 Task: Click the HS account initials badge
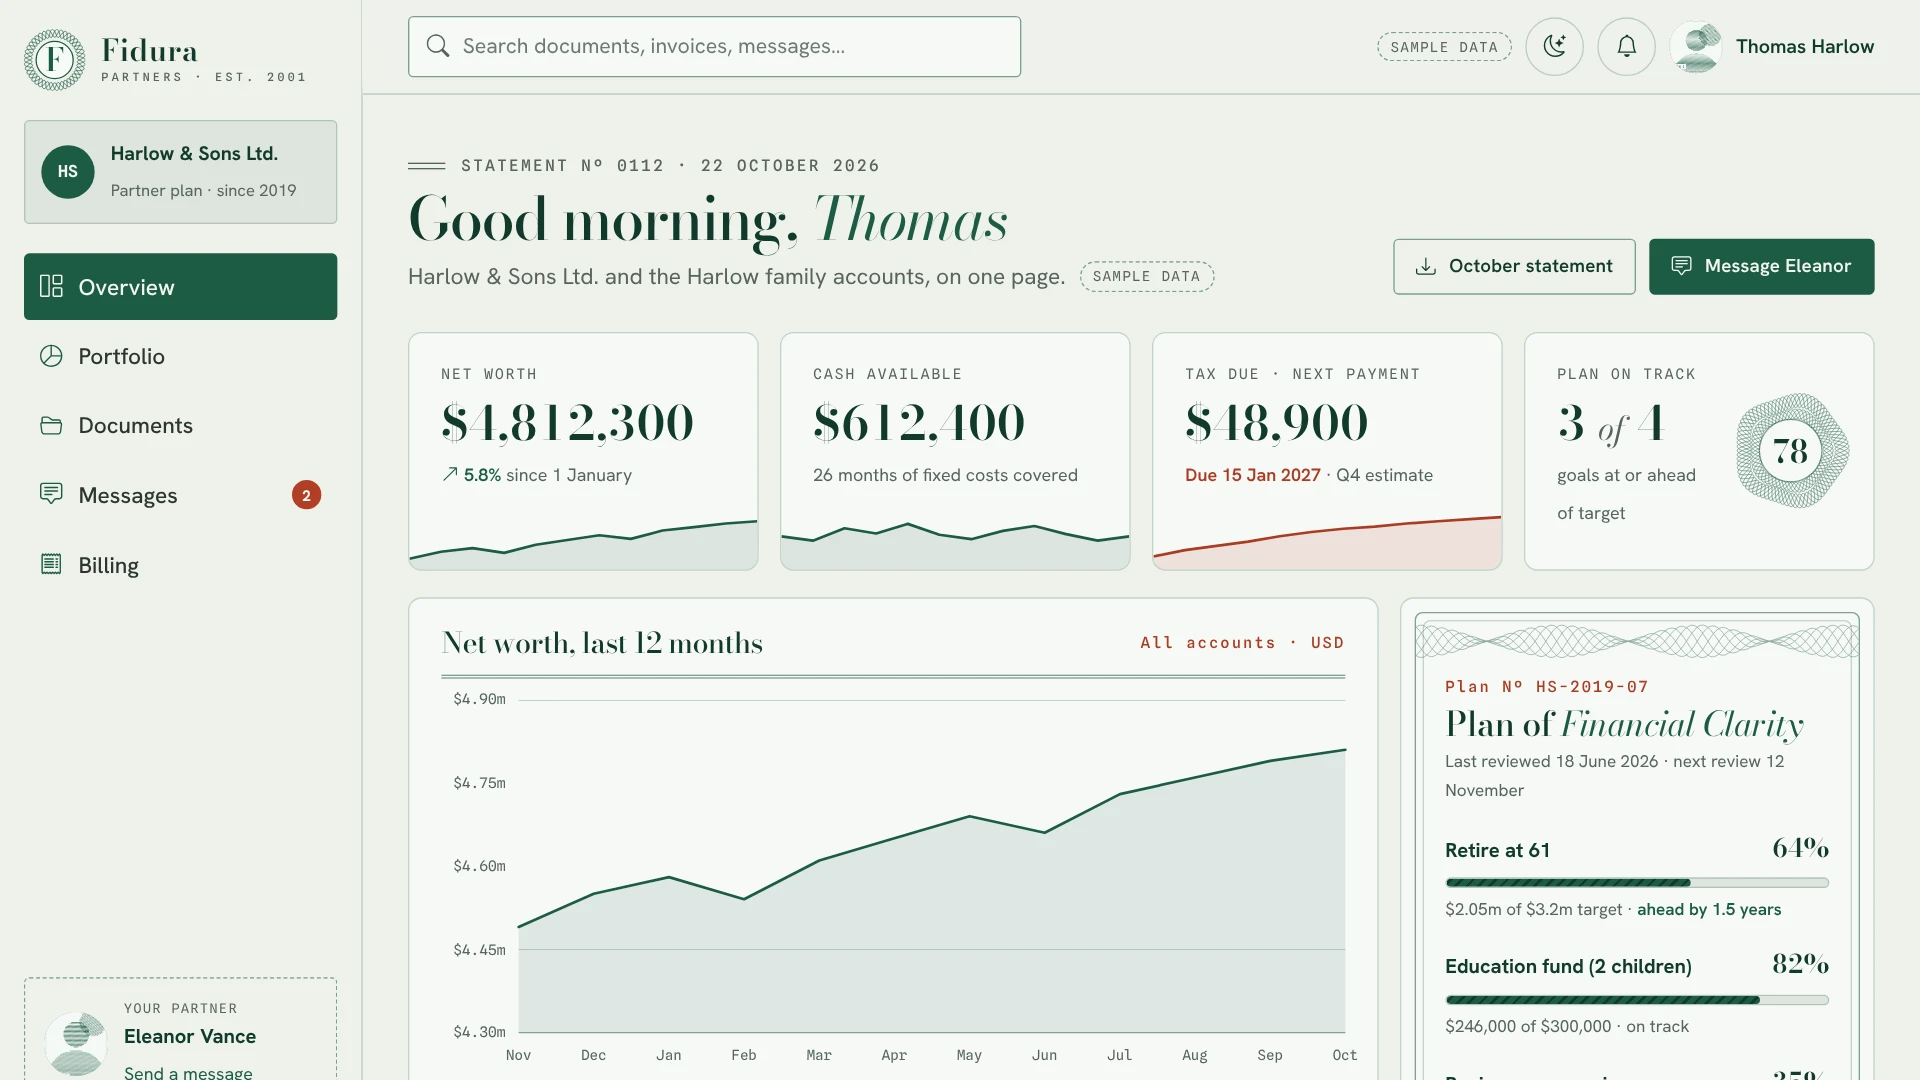coord(68,172)
